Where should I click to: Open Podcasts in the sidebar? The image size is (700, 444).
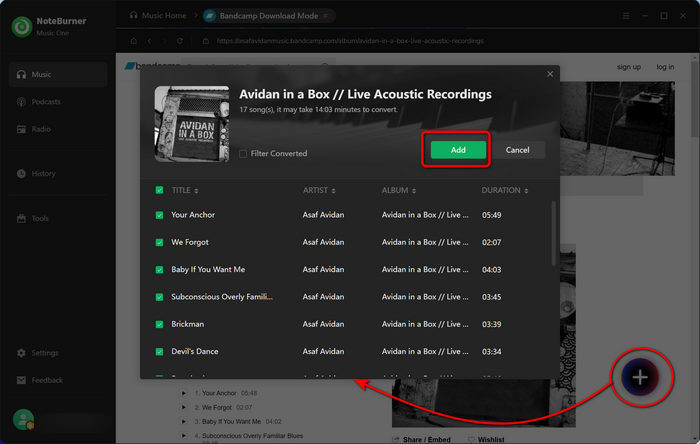click(58, 102)
